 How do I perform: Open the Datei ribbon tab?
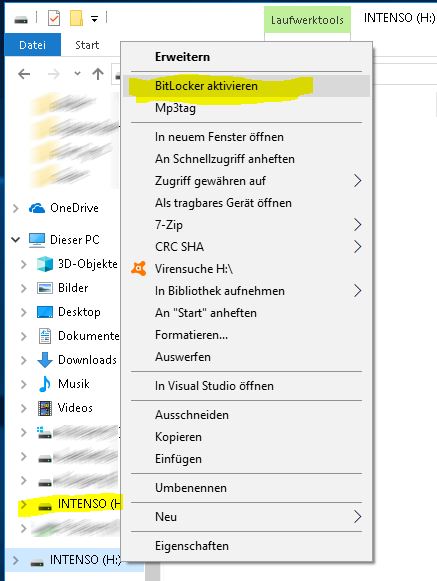[33, 45]
